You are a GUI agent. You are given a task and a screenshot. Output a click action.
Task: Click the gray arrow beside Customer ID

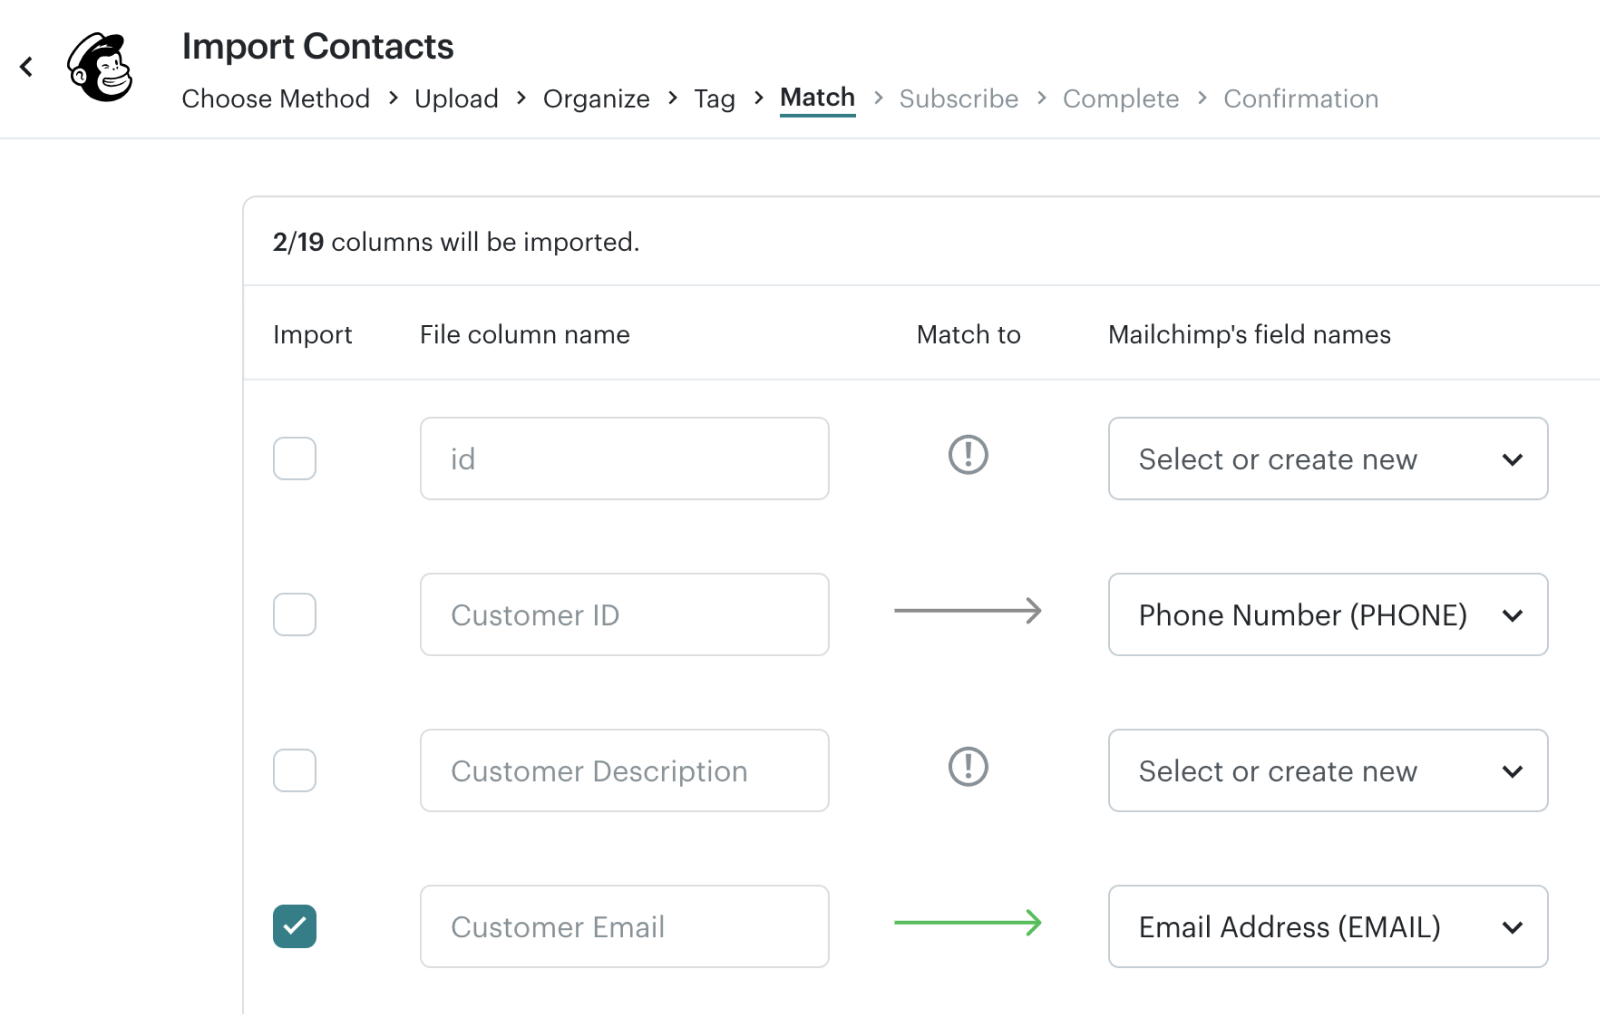tap(967, 611)
